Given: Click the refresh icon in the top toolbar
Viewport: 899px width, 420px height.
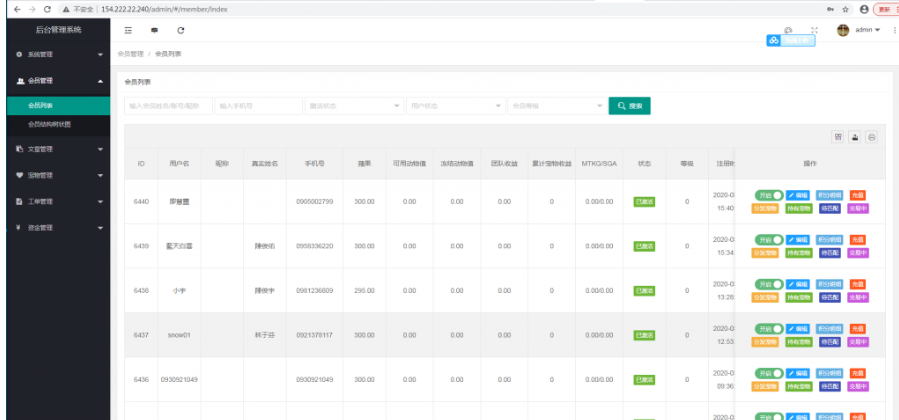Looking at the screenshot, I should [x=181, y=30].
